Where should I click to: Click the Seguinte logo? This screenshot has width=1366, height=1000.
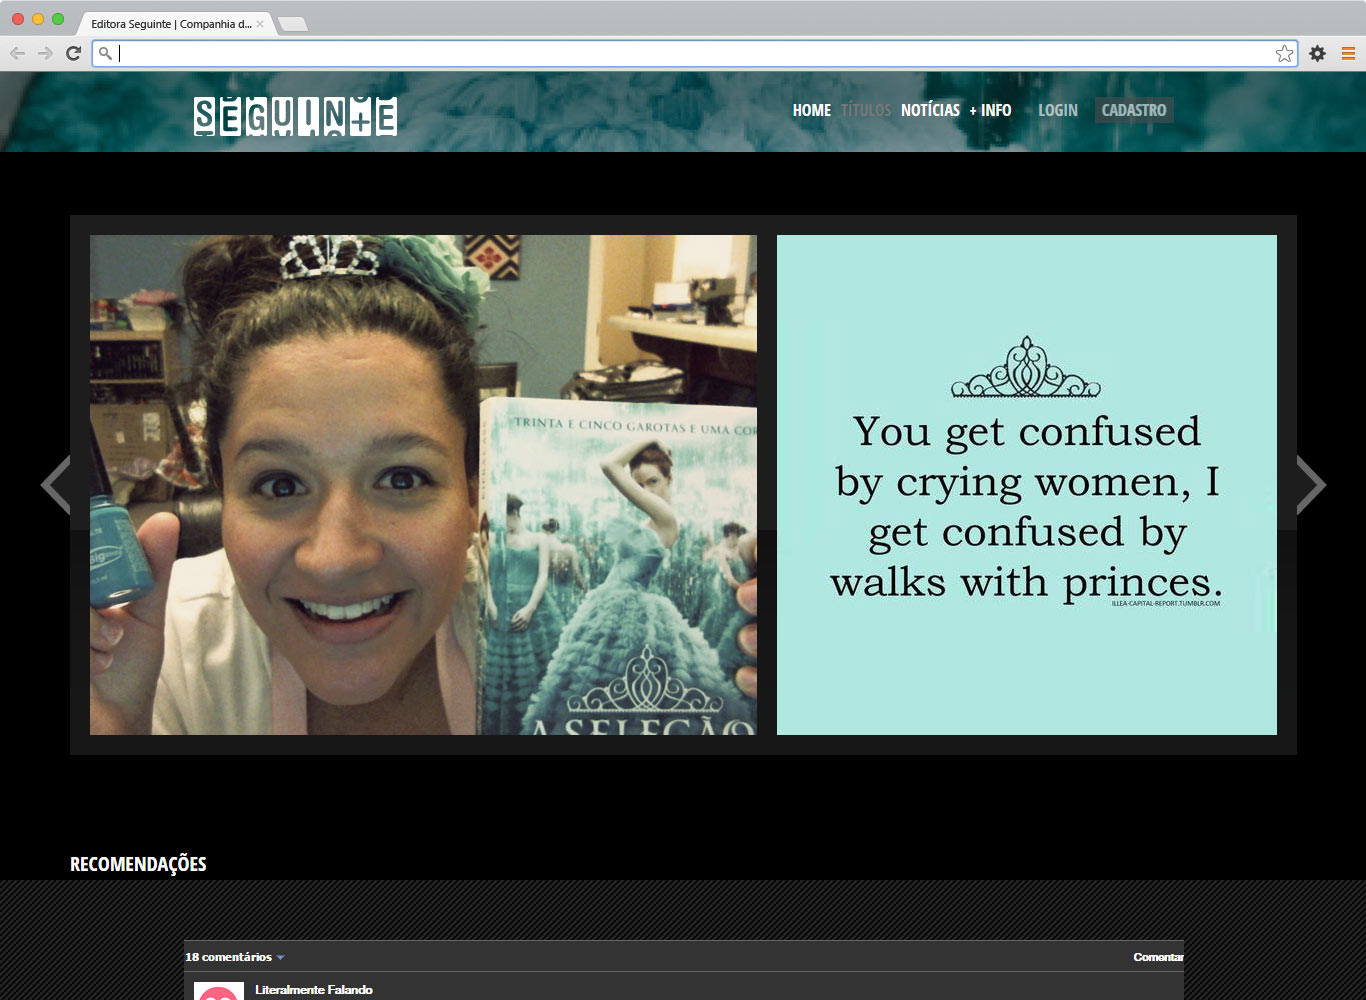pos(295,116)
